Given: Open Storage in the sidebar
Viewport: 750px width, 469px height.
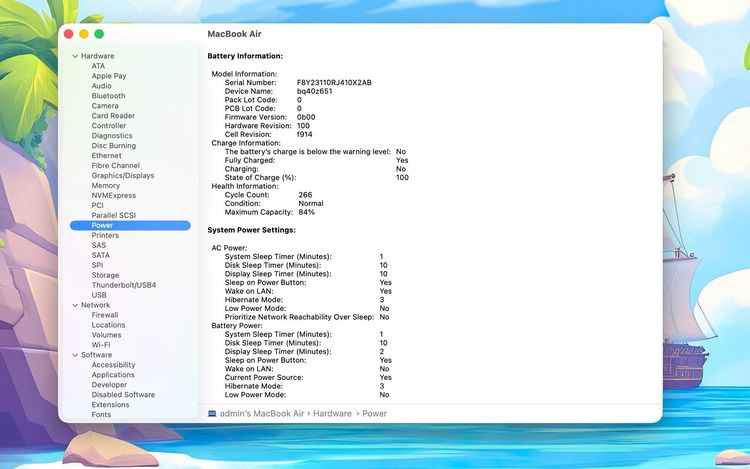Looking at the screenshot, I should pos(105,275).
